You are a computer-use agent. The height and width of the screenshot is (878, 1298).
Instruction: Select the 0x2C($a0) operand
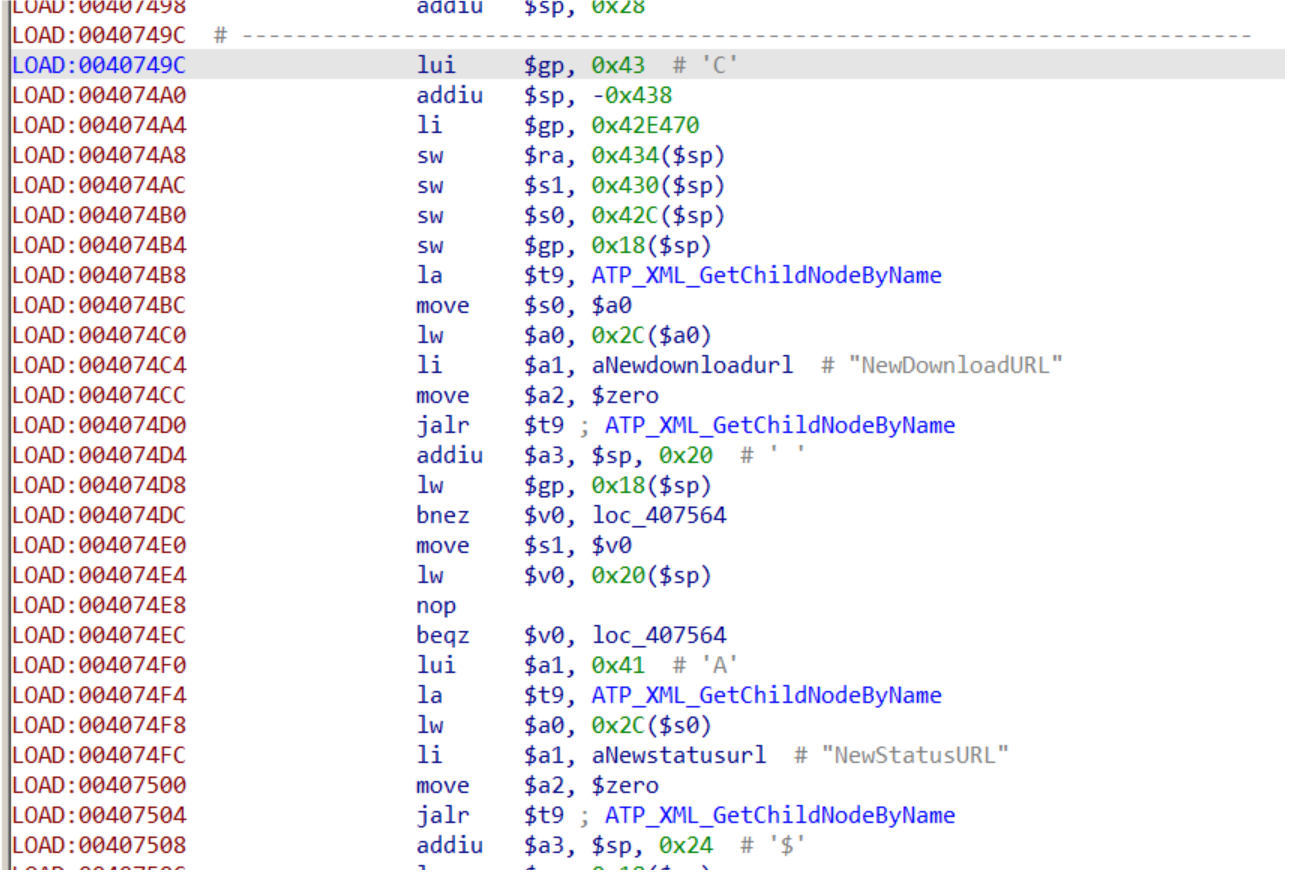point(651,335)
